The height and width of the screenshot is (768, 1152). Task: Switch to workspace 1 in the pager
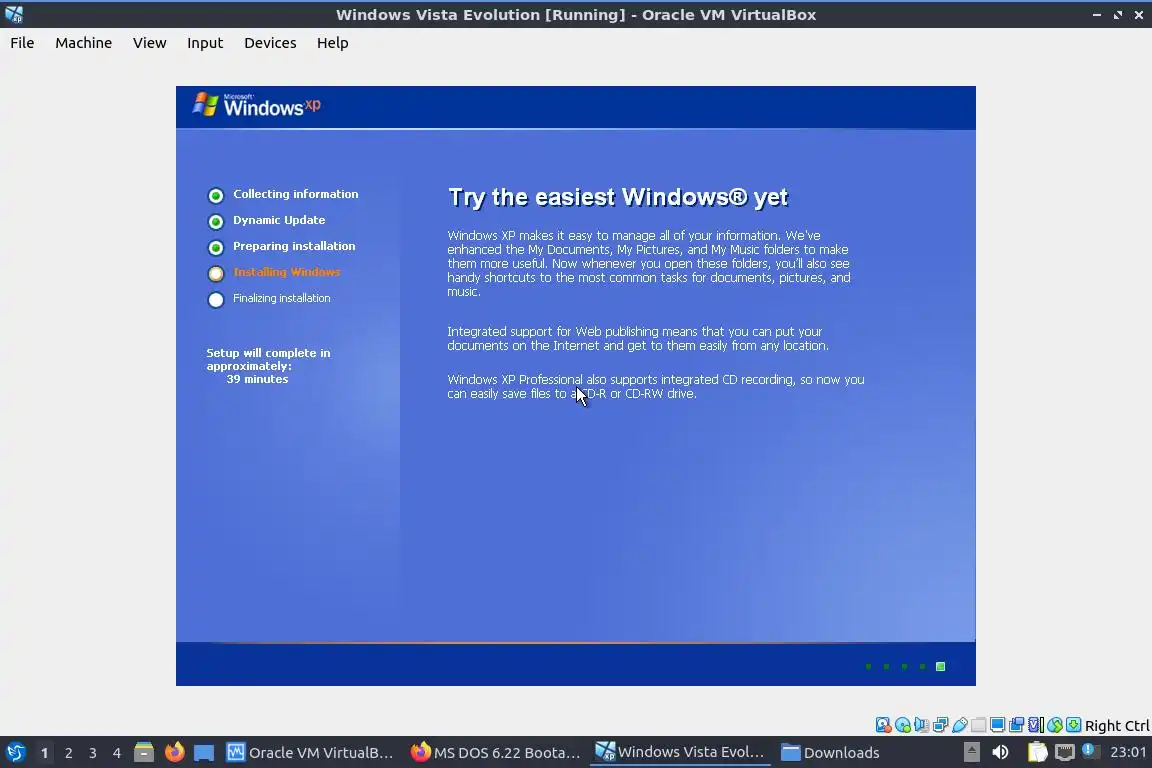click(x=45, y=753)
